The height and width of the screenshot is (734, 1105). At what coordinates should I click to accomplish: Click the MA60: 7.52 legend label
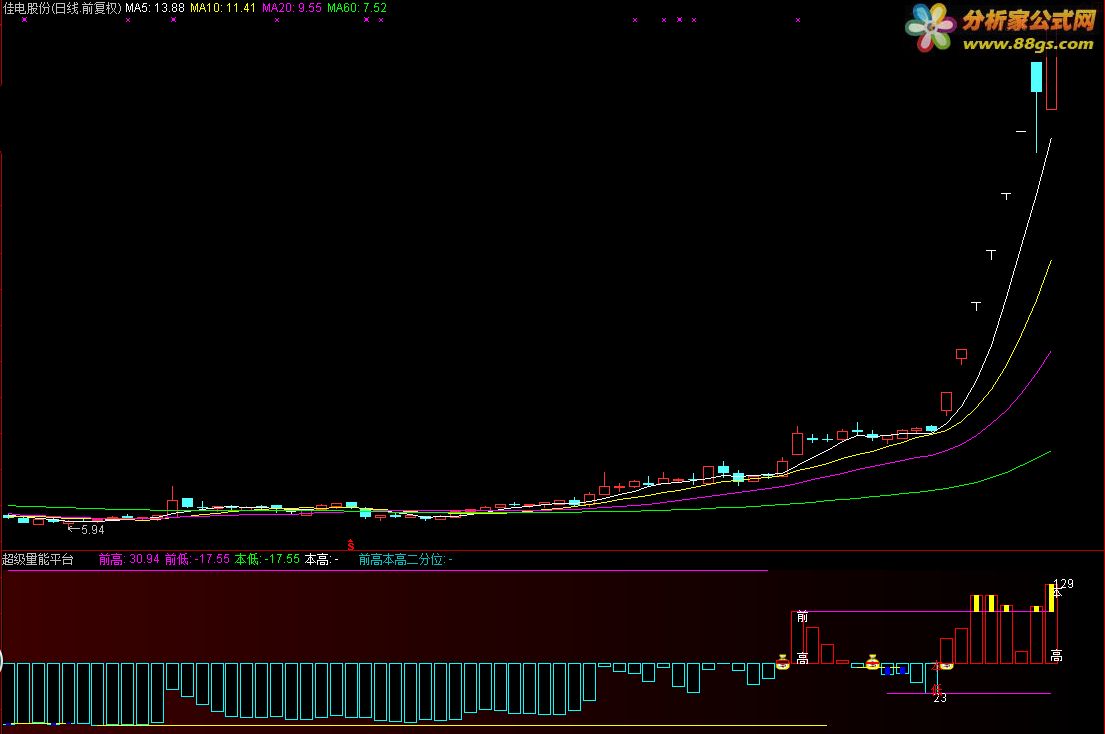pyautogui.click(x=357, y=8)
